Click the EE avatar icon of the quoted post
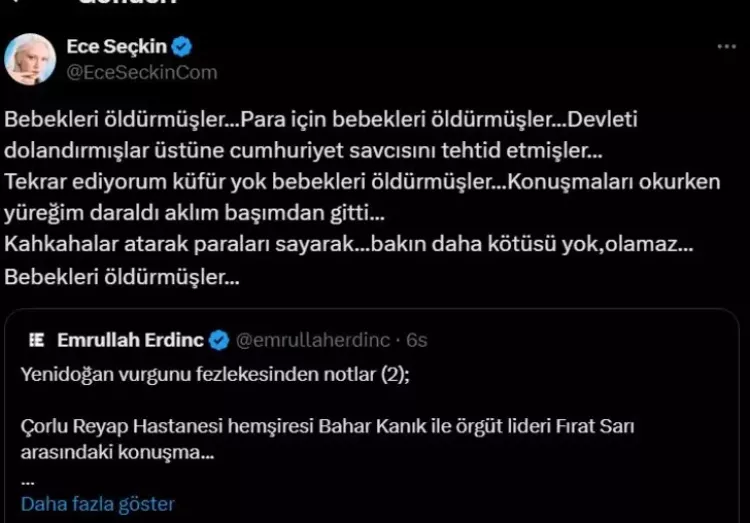The height and width of the screenshot is (523, 750). 36,340
